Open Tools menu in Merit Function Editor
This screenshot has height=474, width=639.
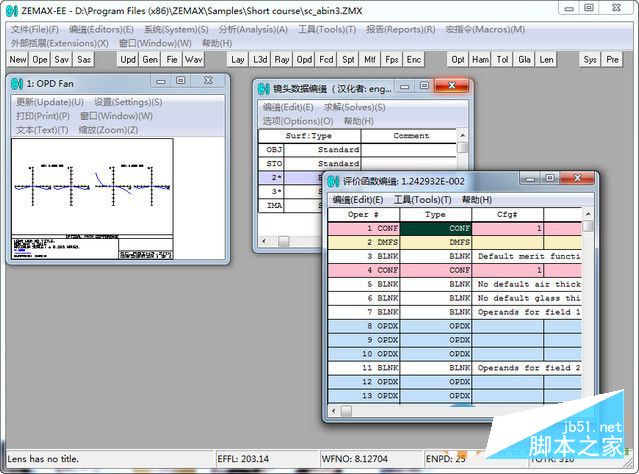[x=422, y=200]
